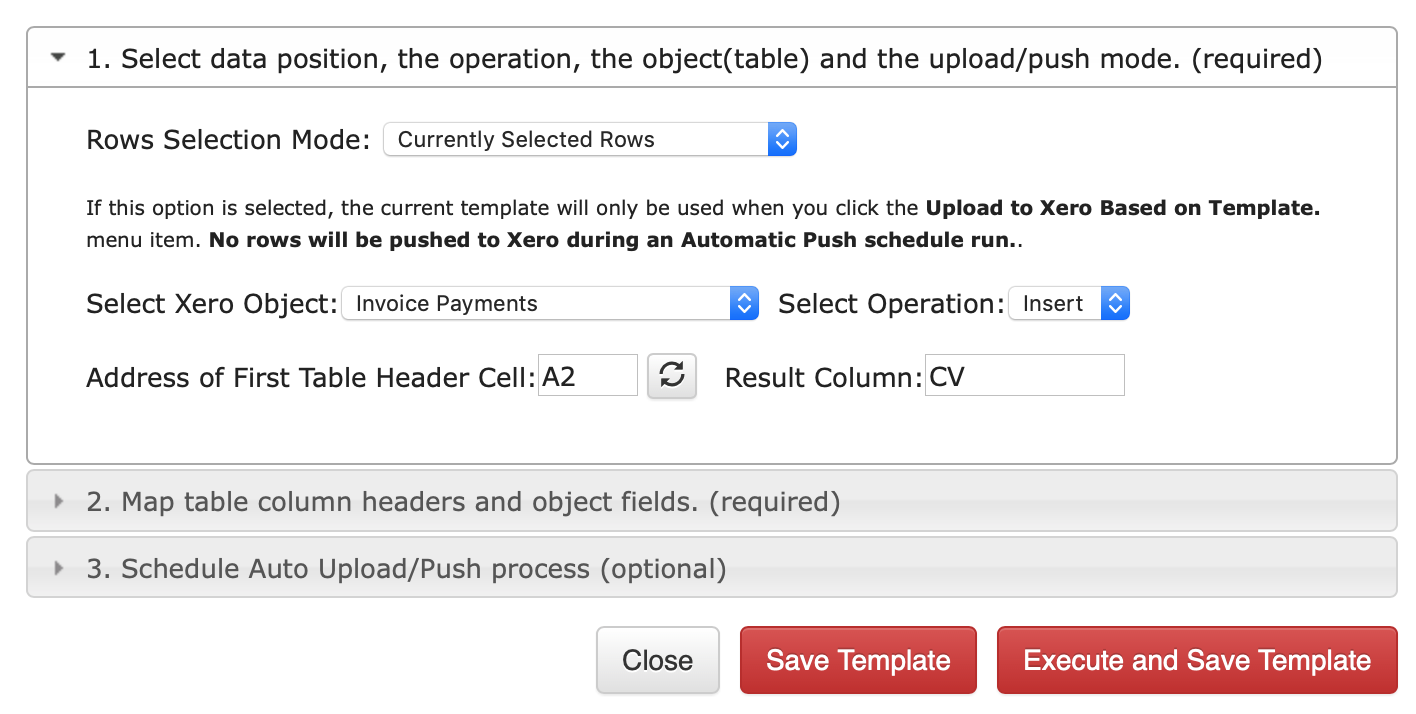Screen dimensions: 1416x714
Task: Click the Save Template button
Action: click(x=858, y=660)
